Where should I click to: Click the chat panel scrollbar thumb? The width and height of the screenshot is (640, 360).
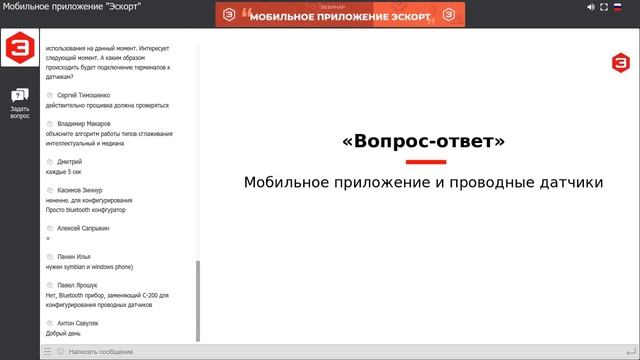click(198, 301)
